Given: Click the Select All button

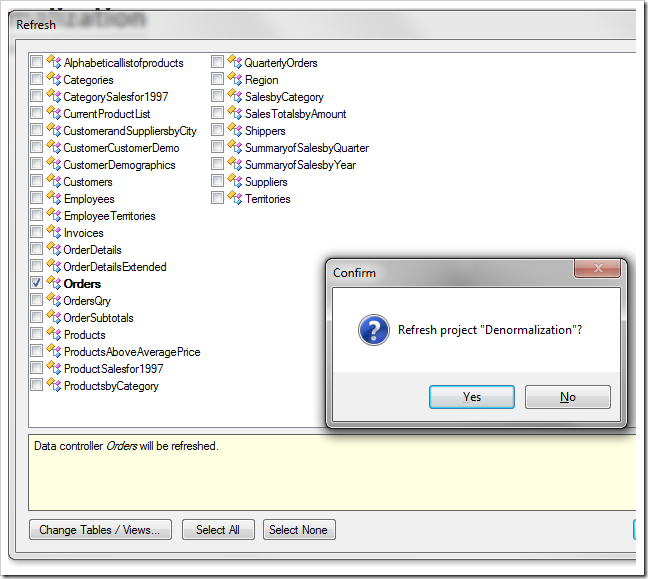Looking at the screenshot, I should (x=218, y=529).
